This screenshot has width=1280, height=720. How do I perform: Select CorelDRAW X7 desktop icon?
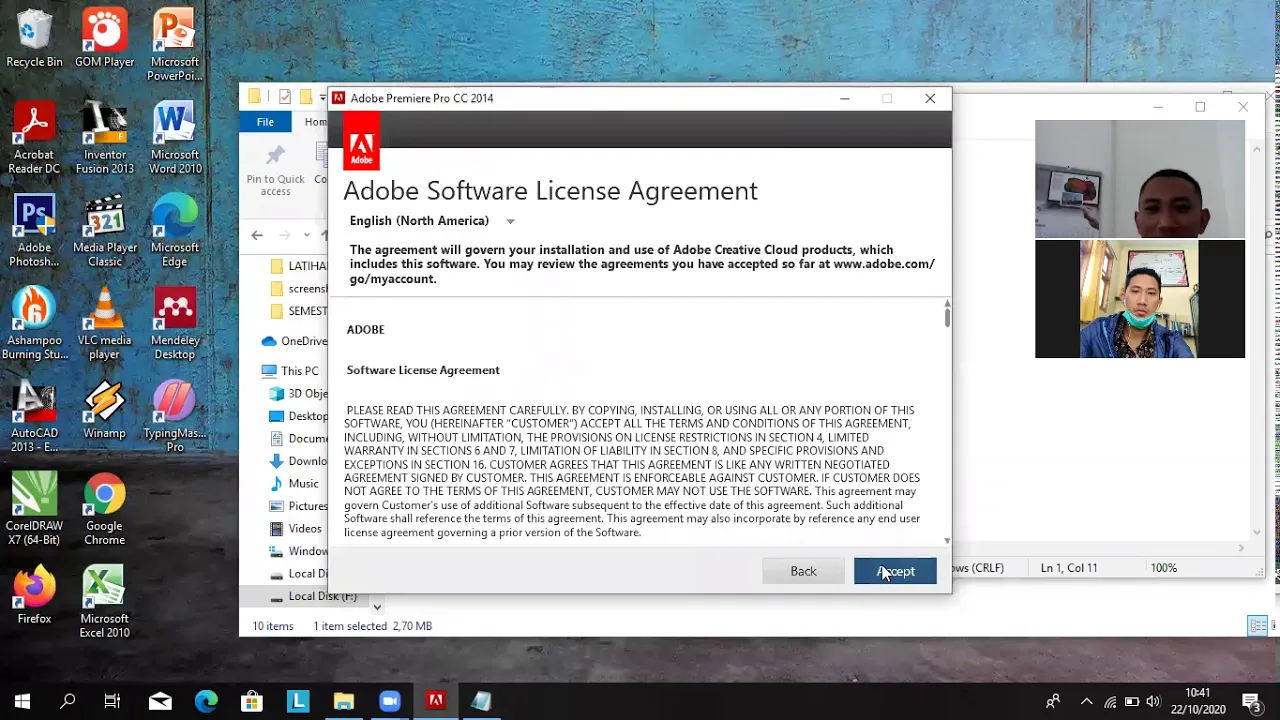[34, 511]
